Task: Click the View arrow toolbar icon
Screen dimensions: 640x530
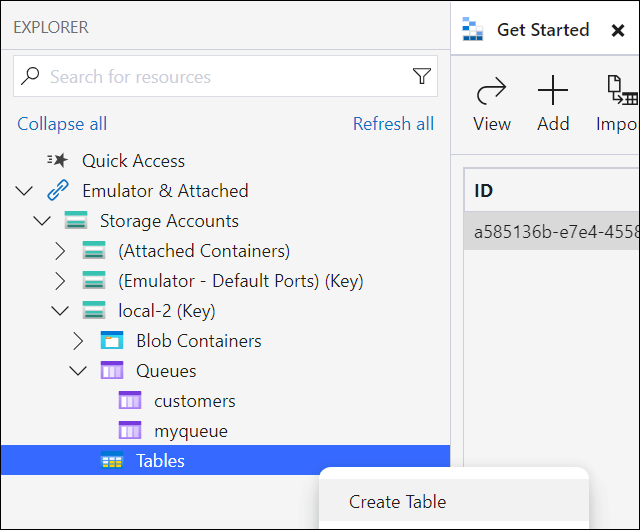Action: click(x=491, y=92)
